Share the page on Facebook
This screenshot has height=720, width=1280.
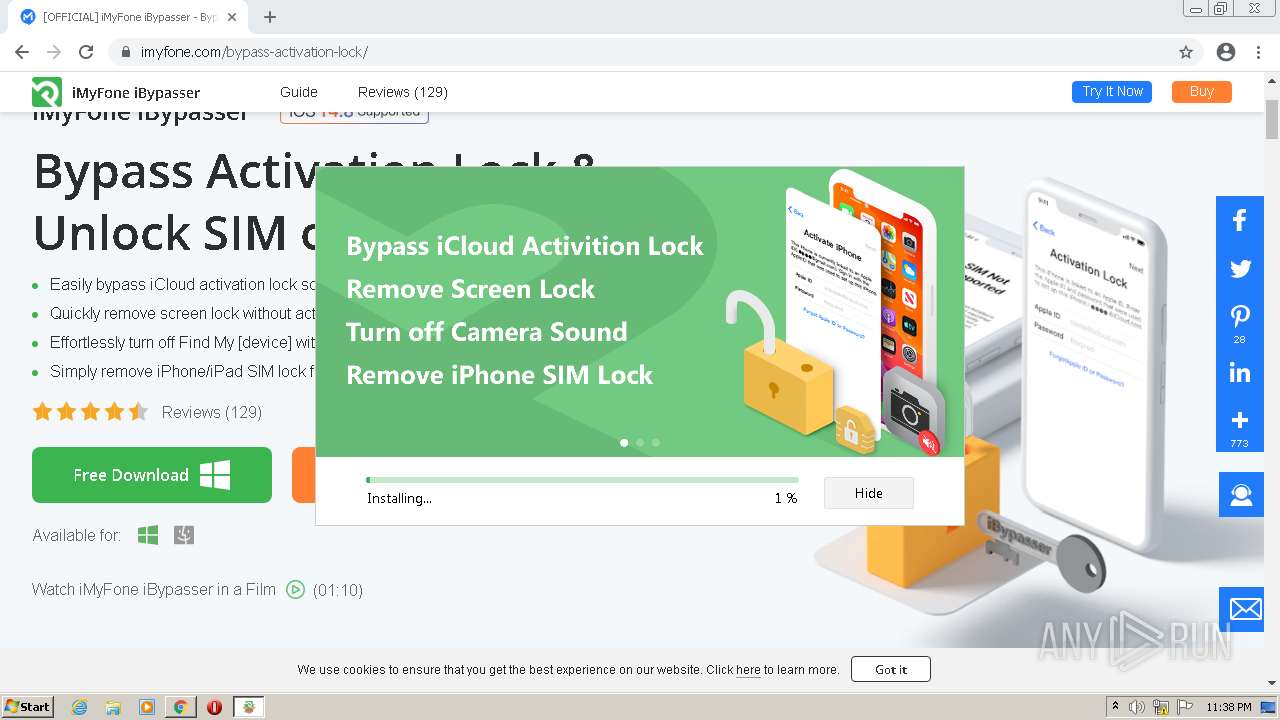click(1240, 221)
